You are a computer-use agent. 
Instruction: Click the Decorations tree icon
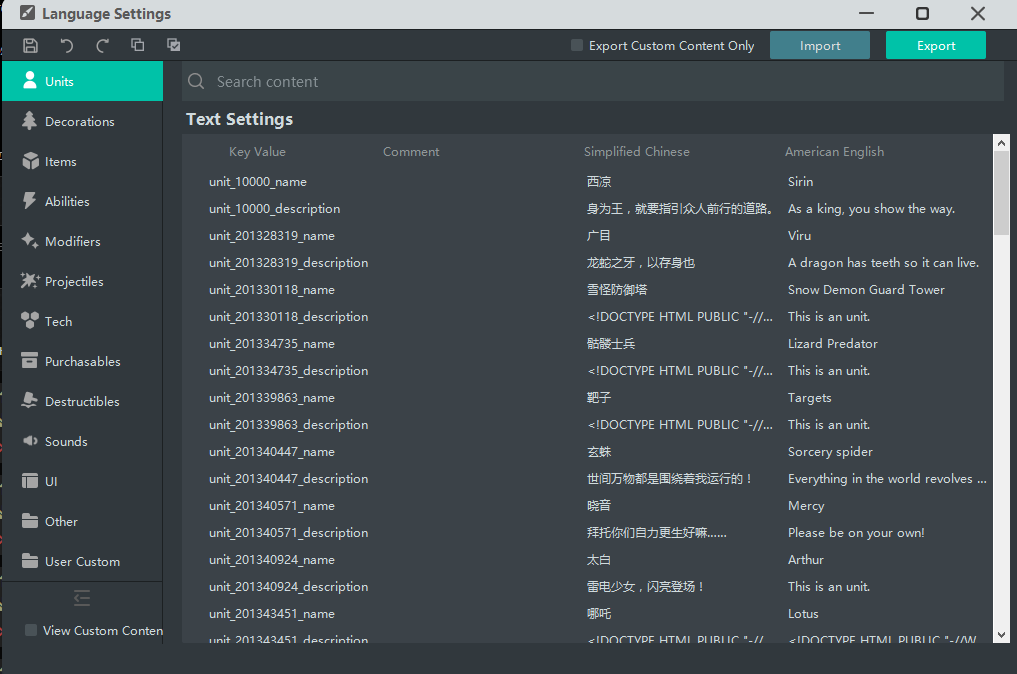30,121
